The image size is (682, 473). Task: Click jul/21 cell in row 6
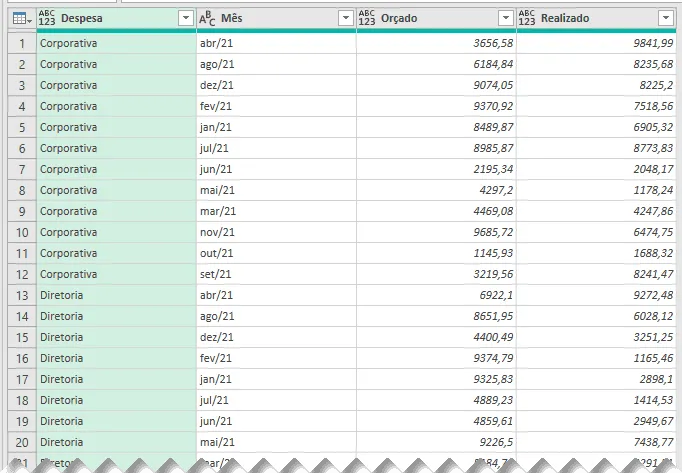276,148
